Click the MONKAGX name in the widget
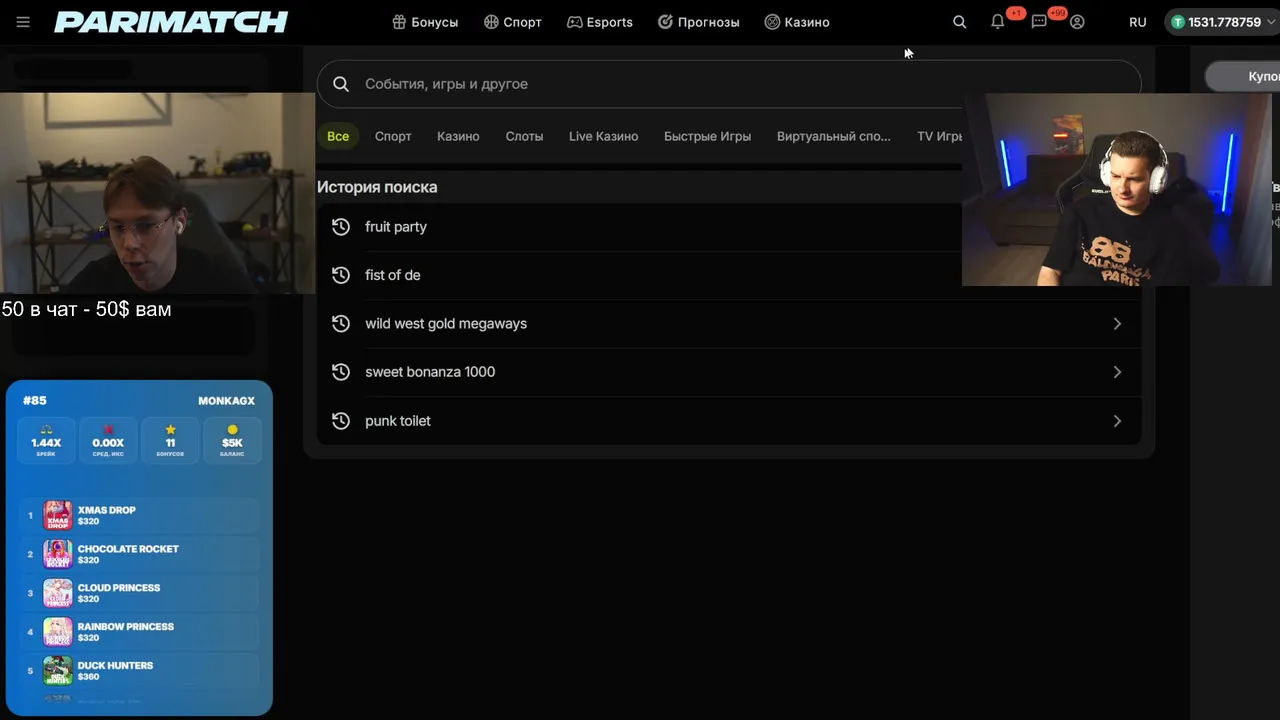This screenshot has width=1280, height=720. coord(227,401)
